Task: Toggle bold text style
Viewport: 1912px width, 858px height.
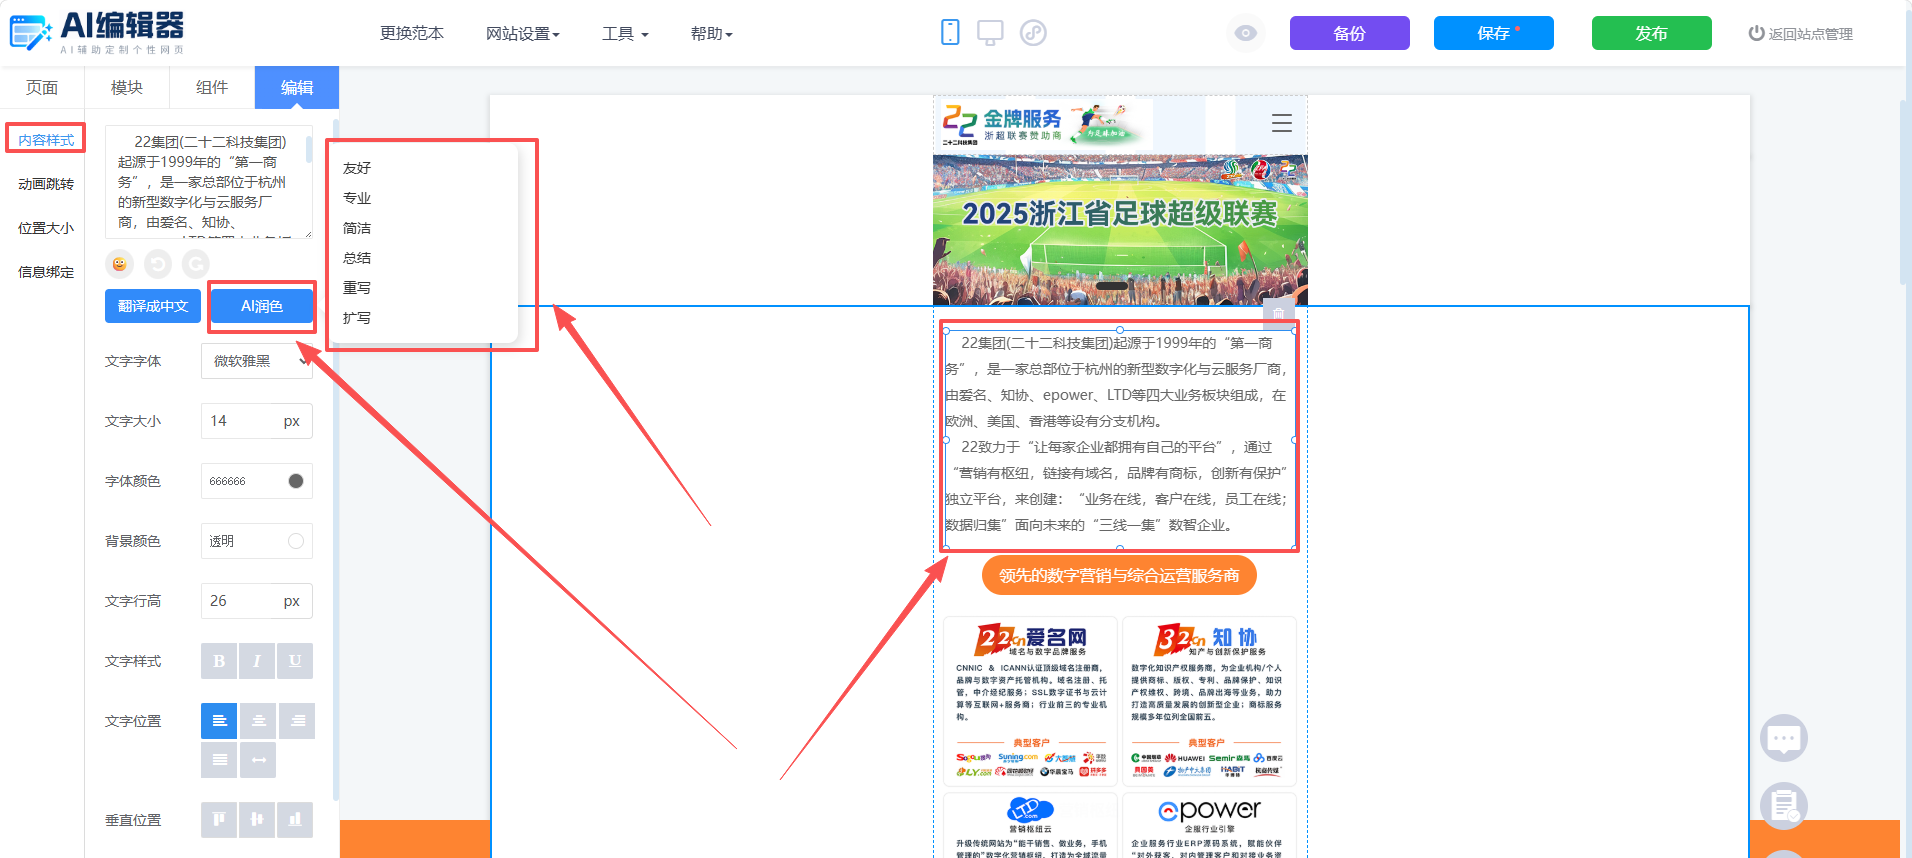Action: 219,661
